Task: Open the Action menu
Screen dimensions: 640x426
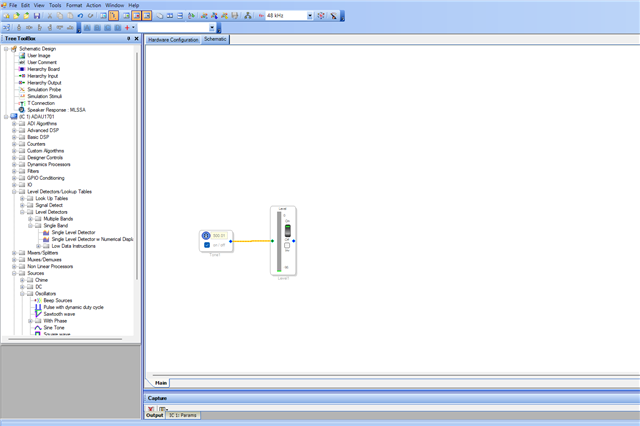Action: tap(93, 5)
